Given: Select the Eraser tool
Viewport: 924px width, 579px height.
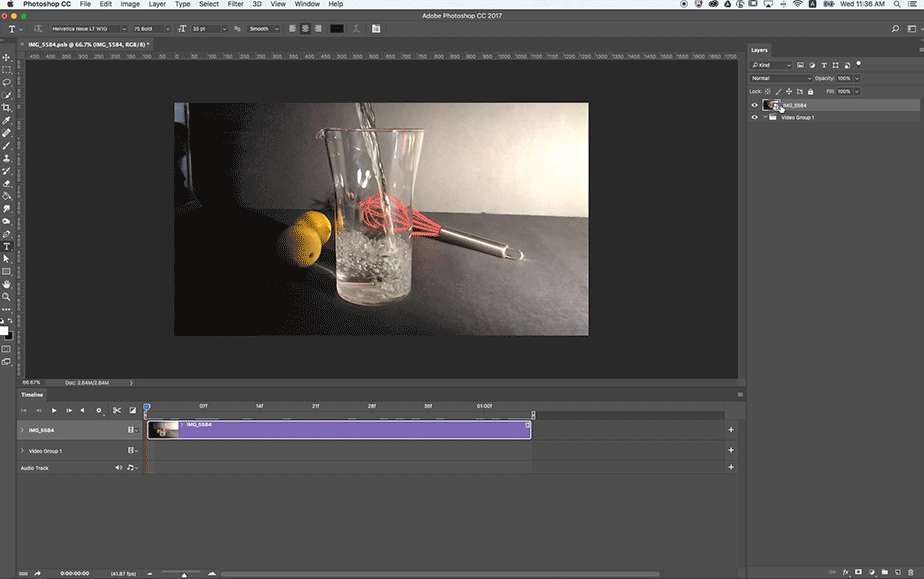Looking at the screenshot, I should (x=6, y=183).
